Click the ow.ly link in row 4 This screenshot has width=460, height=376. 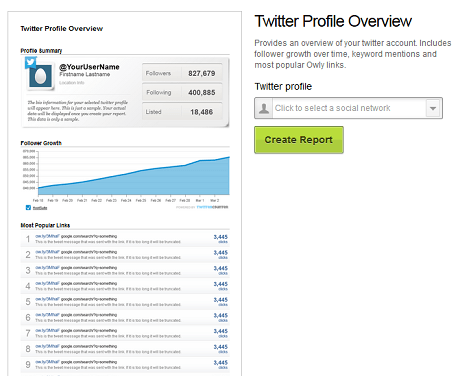(47, 283)
